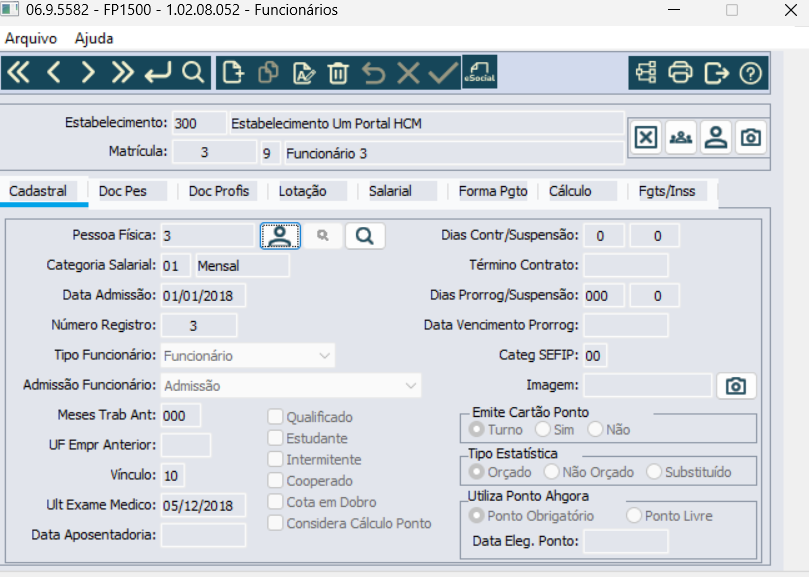
Task: Click the boxed X icon beside Estabelecimento
Action: [646, 137]
